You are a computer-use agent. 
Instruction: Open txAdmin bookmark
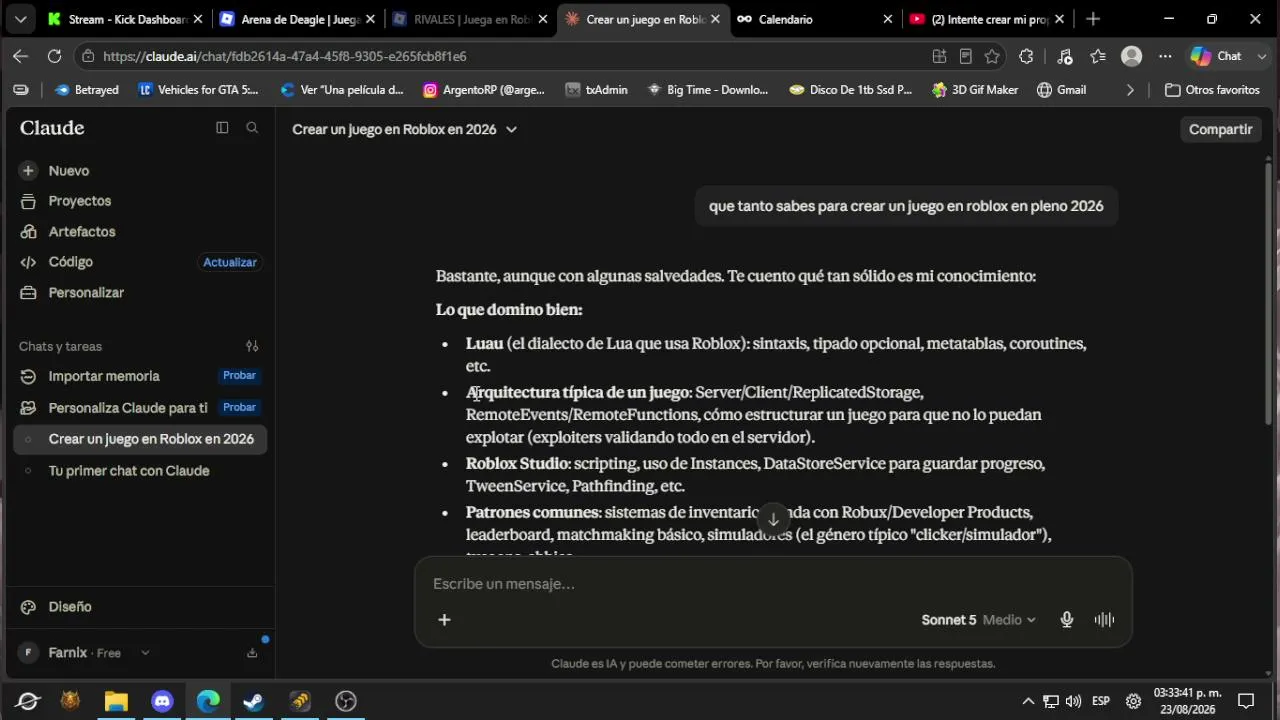pos(596,90)
